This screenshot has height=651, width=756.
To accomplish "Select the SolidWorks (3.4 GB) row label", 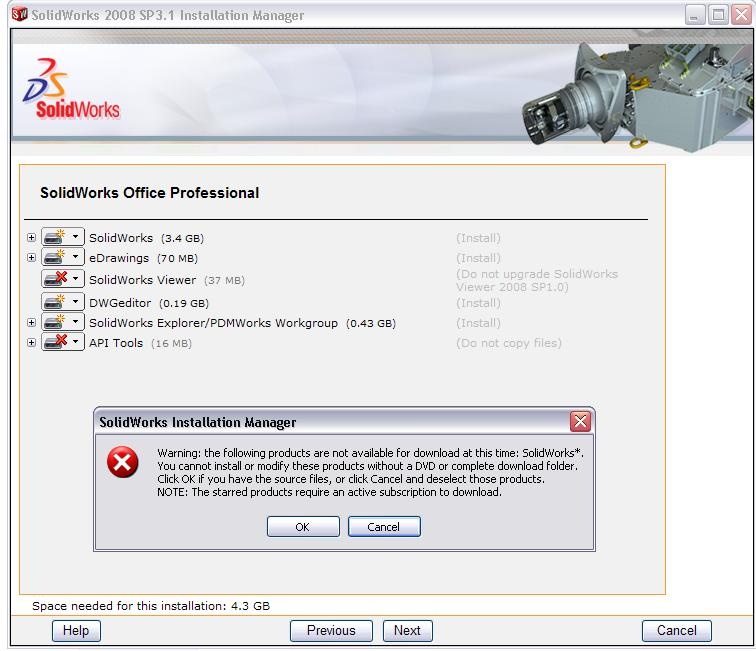I will click(x=147, y=238).
